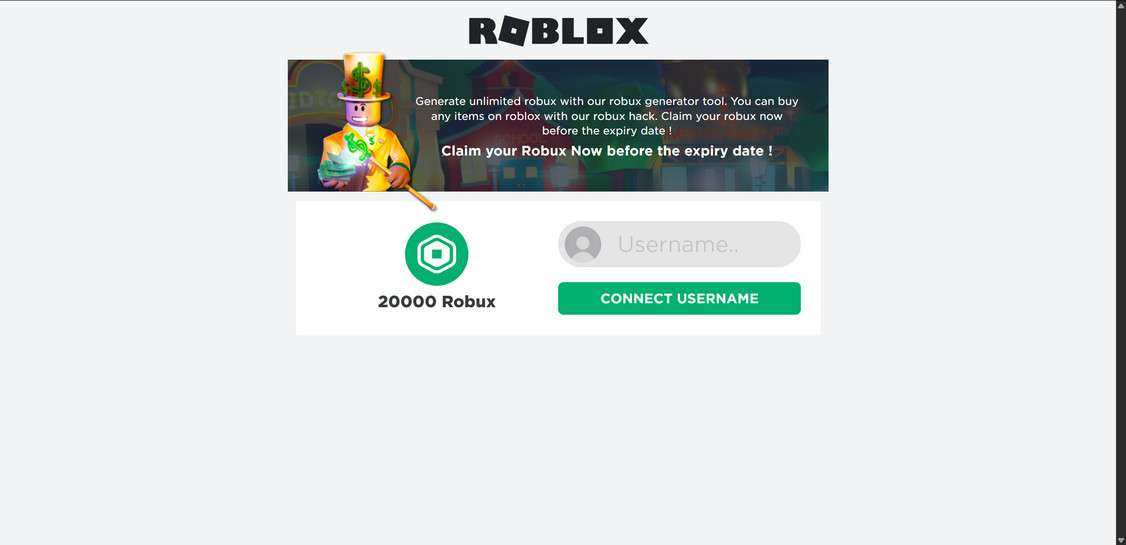The width and height of the screenshot is (1126, 545).
Task: Focus the Username text field
Action: tap(679, 244)
